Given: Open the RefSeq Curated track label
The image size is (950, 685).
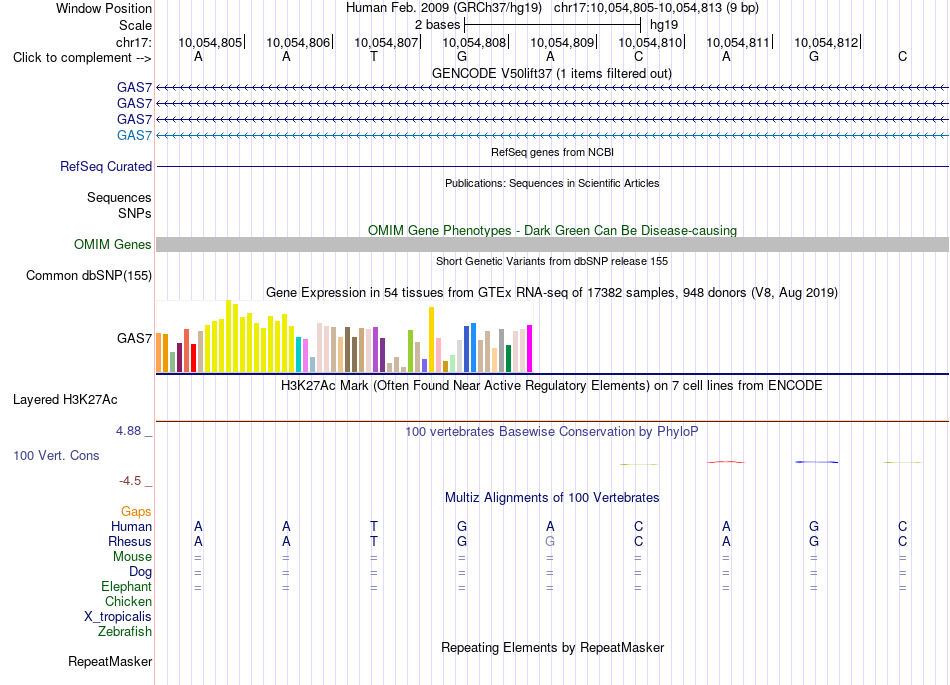Looking at the screenshot, I should pos(105,166).
